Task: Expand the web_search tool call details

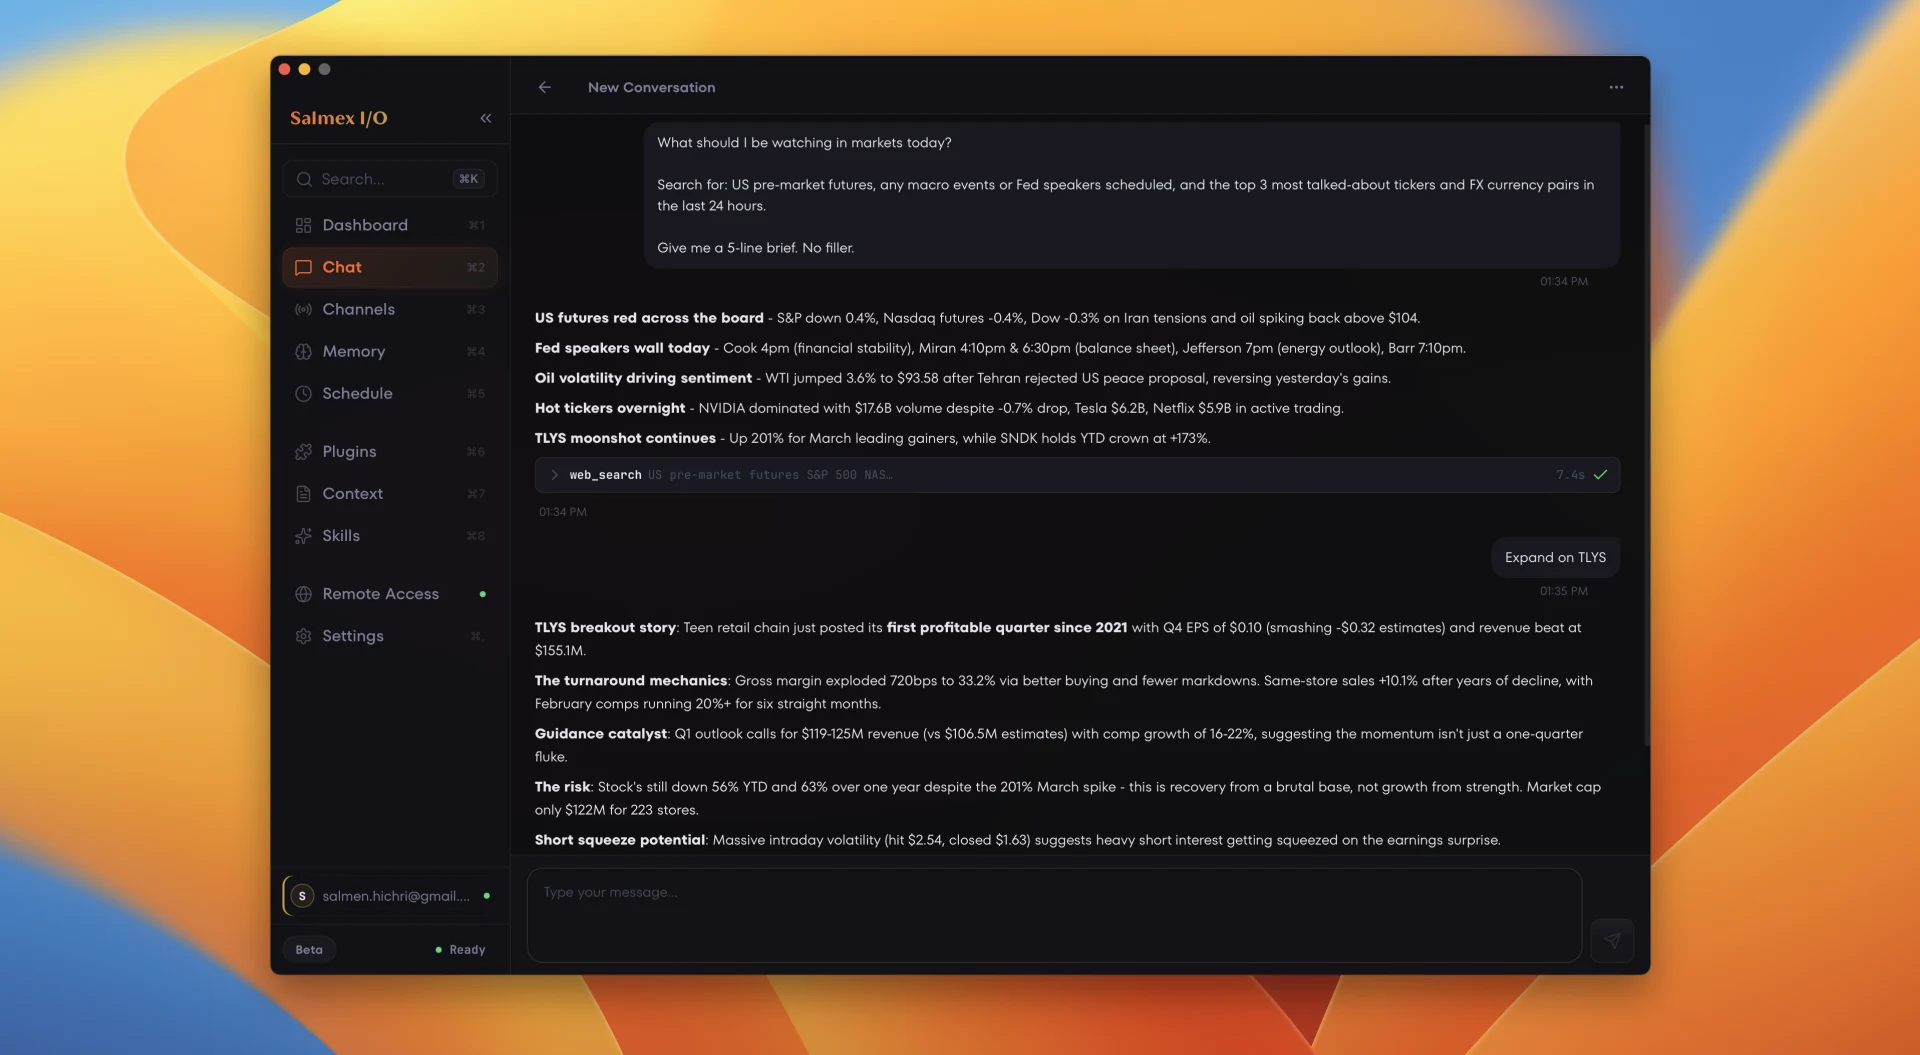Action: click(x=554, y=475)
